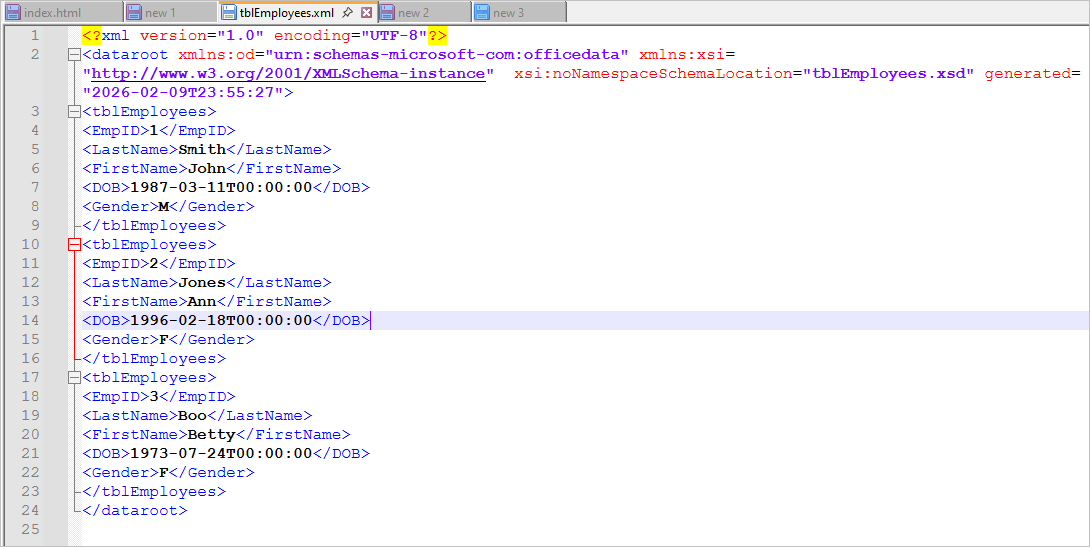The image size is (1090, 547).
Task: Click the save icon on new 3 tab
Action: pyautogui.click(x=482, y=13)
